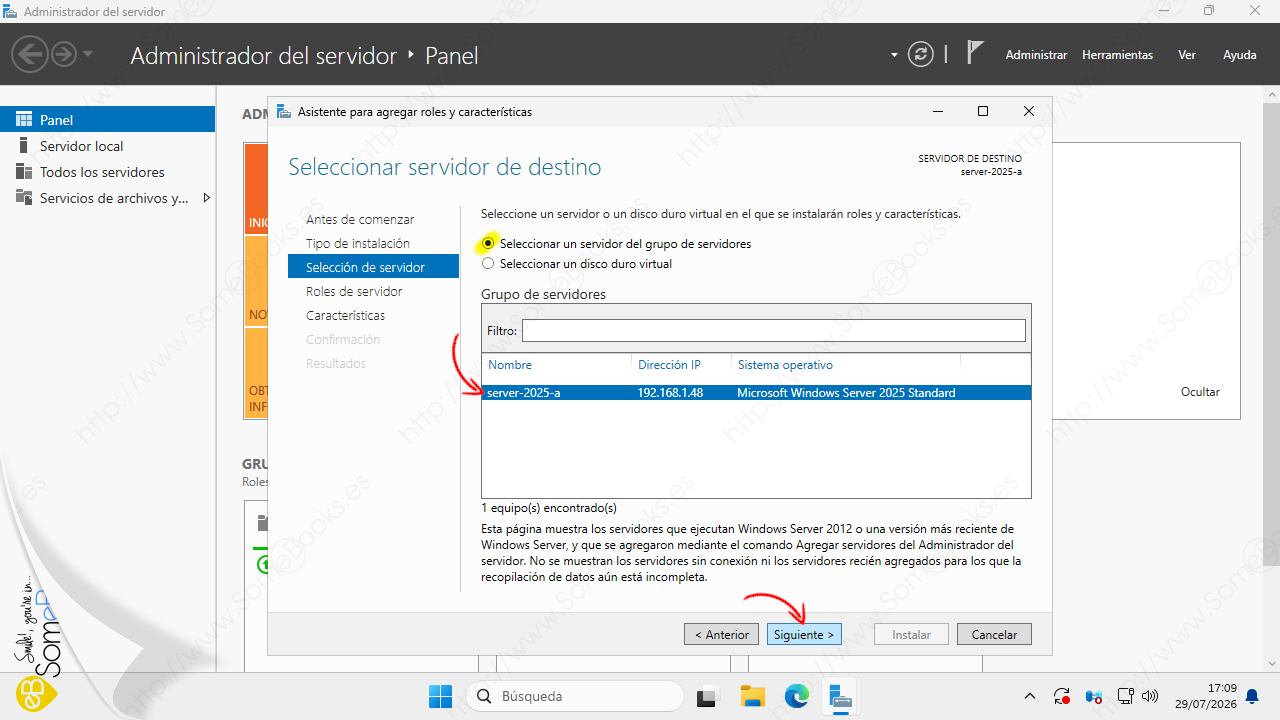This screenshot has width=1280, height=720.
Task: Click the Panel dashboard icon in sidebar
Action: click(24, 120)
